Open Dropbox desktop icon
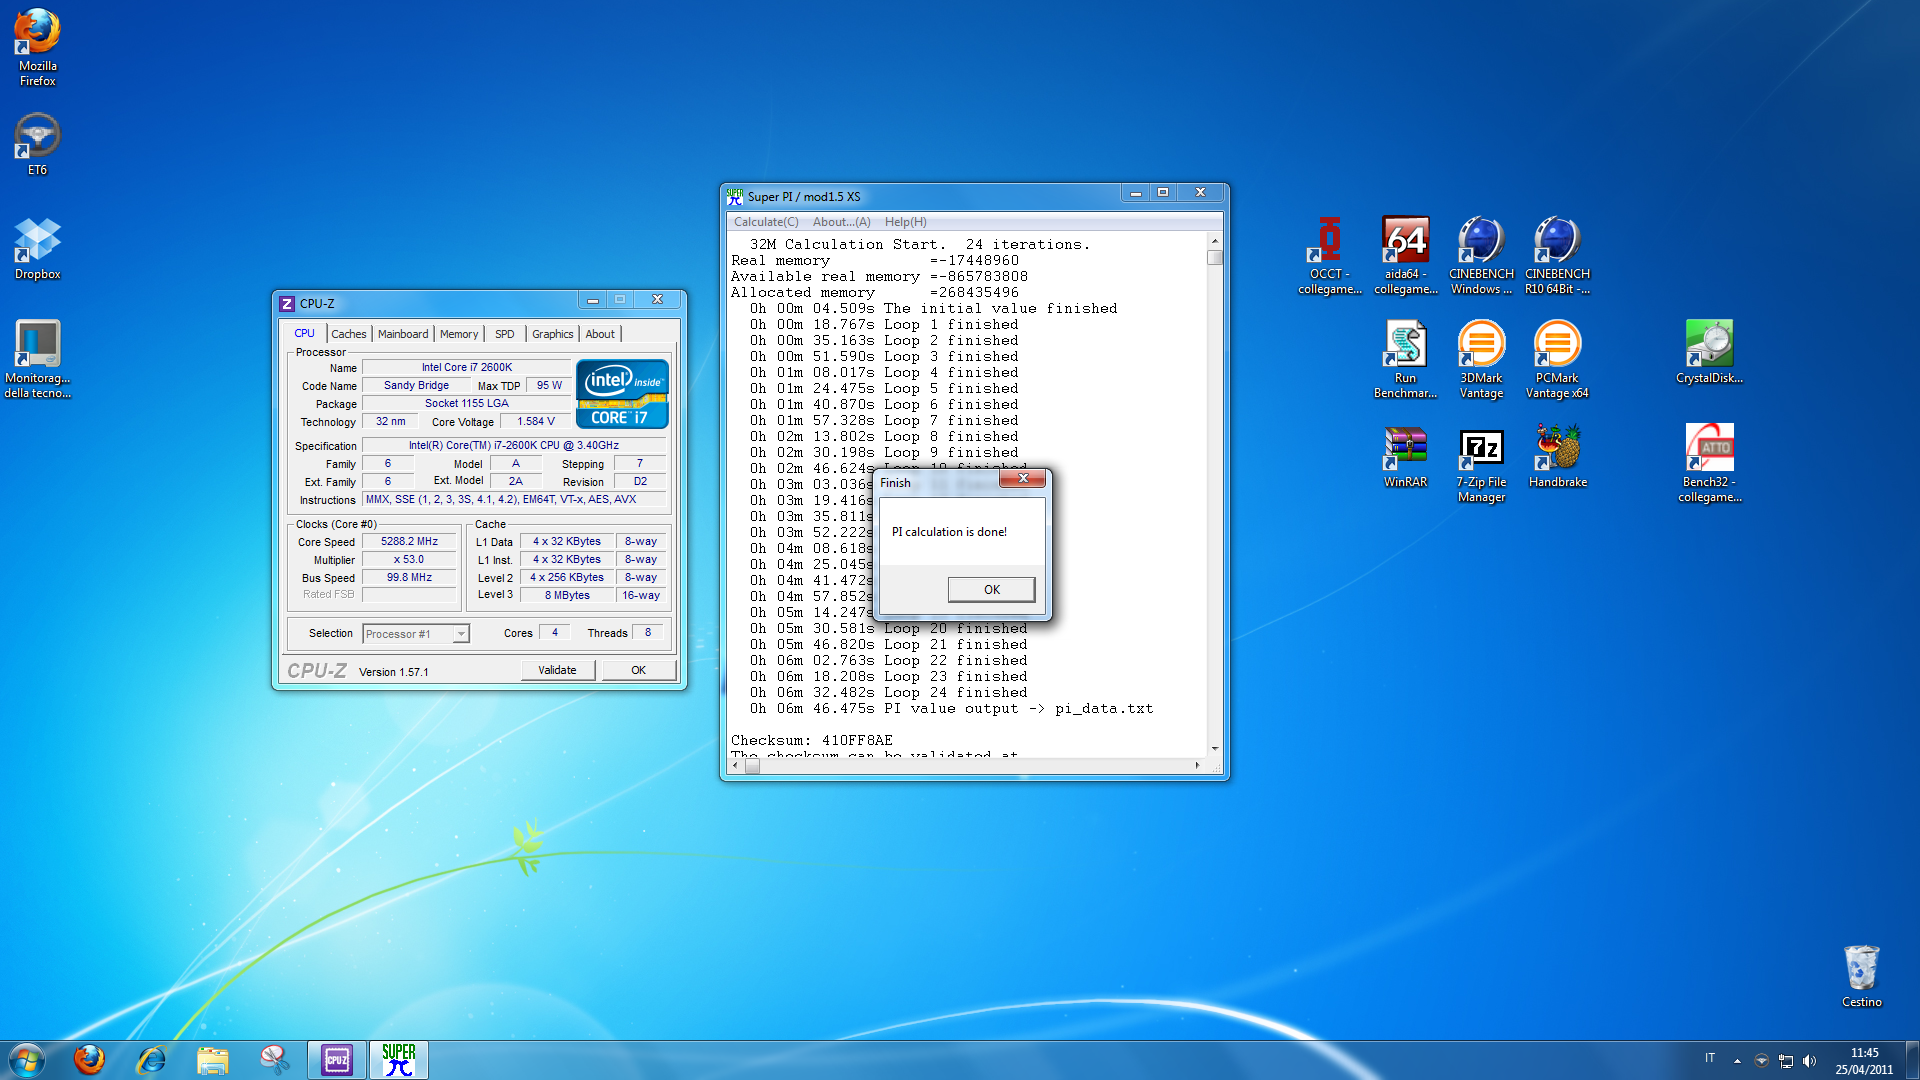The height and width of the screenshot is (1080, 1920). pos(37,242)
